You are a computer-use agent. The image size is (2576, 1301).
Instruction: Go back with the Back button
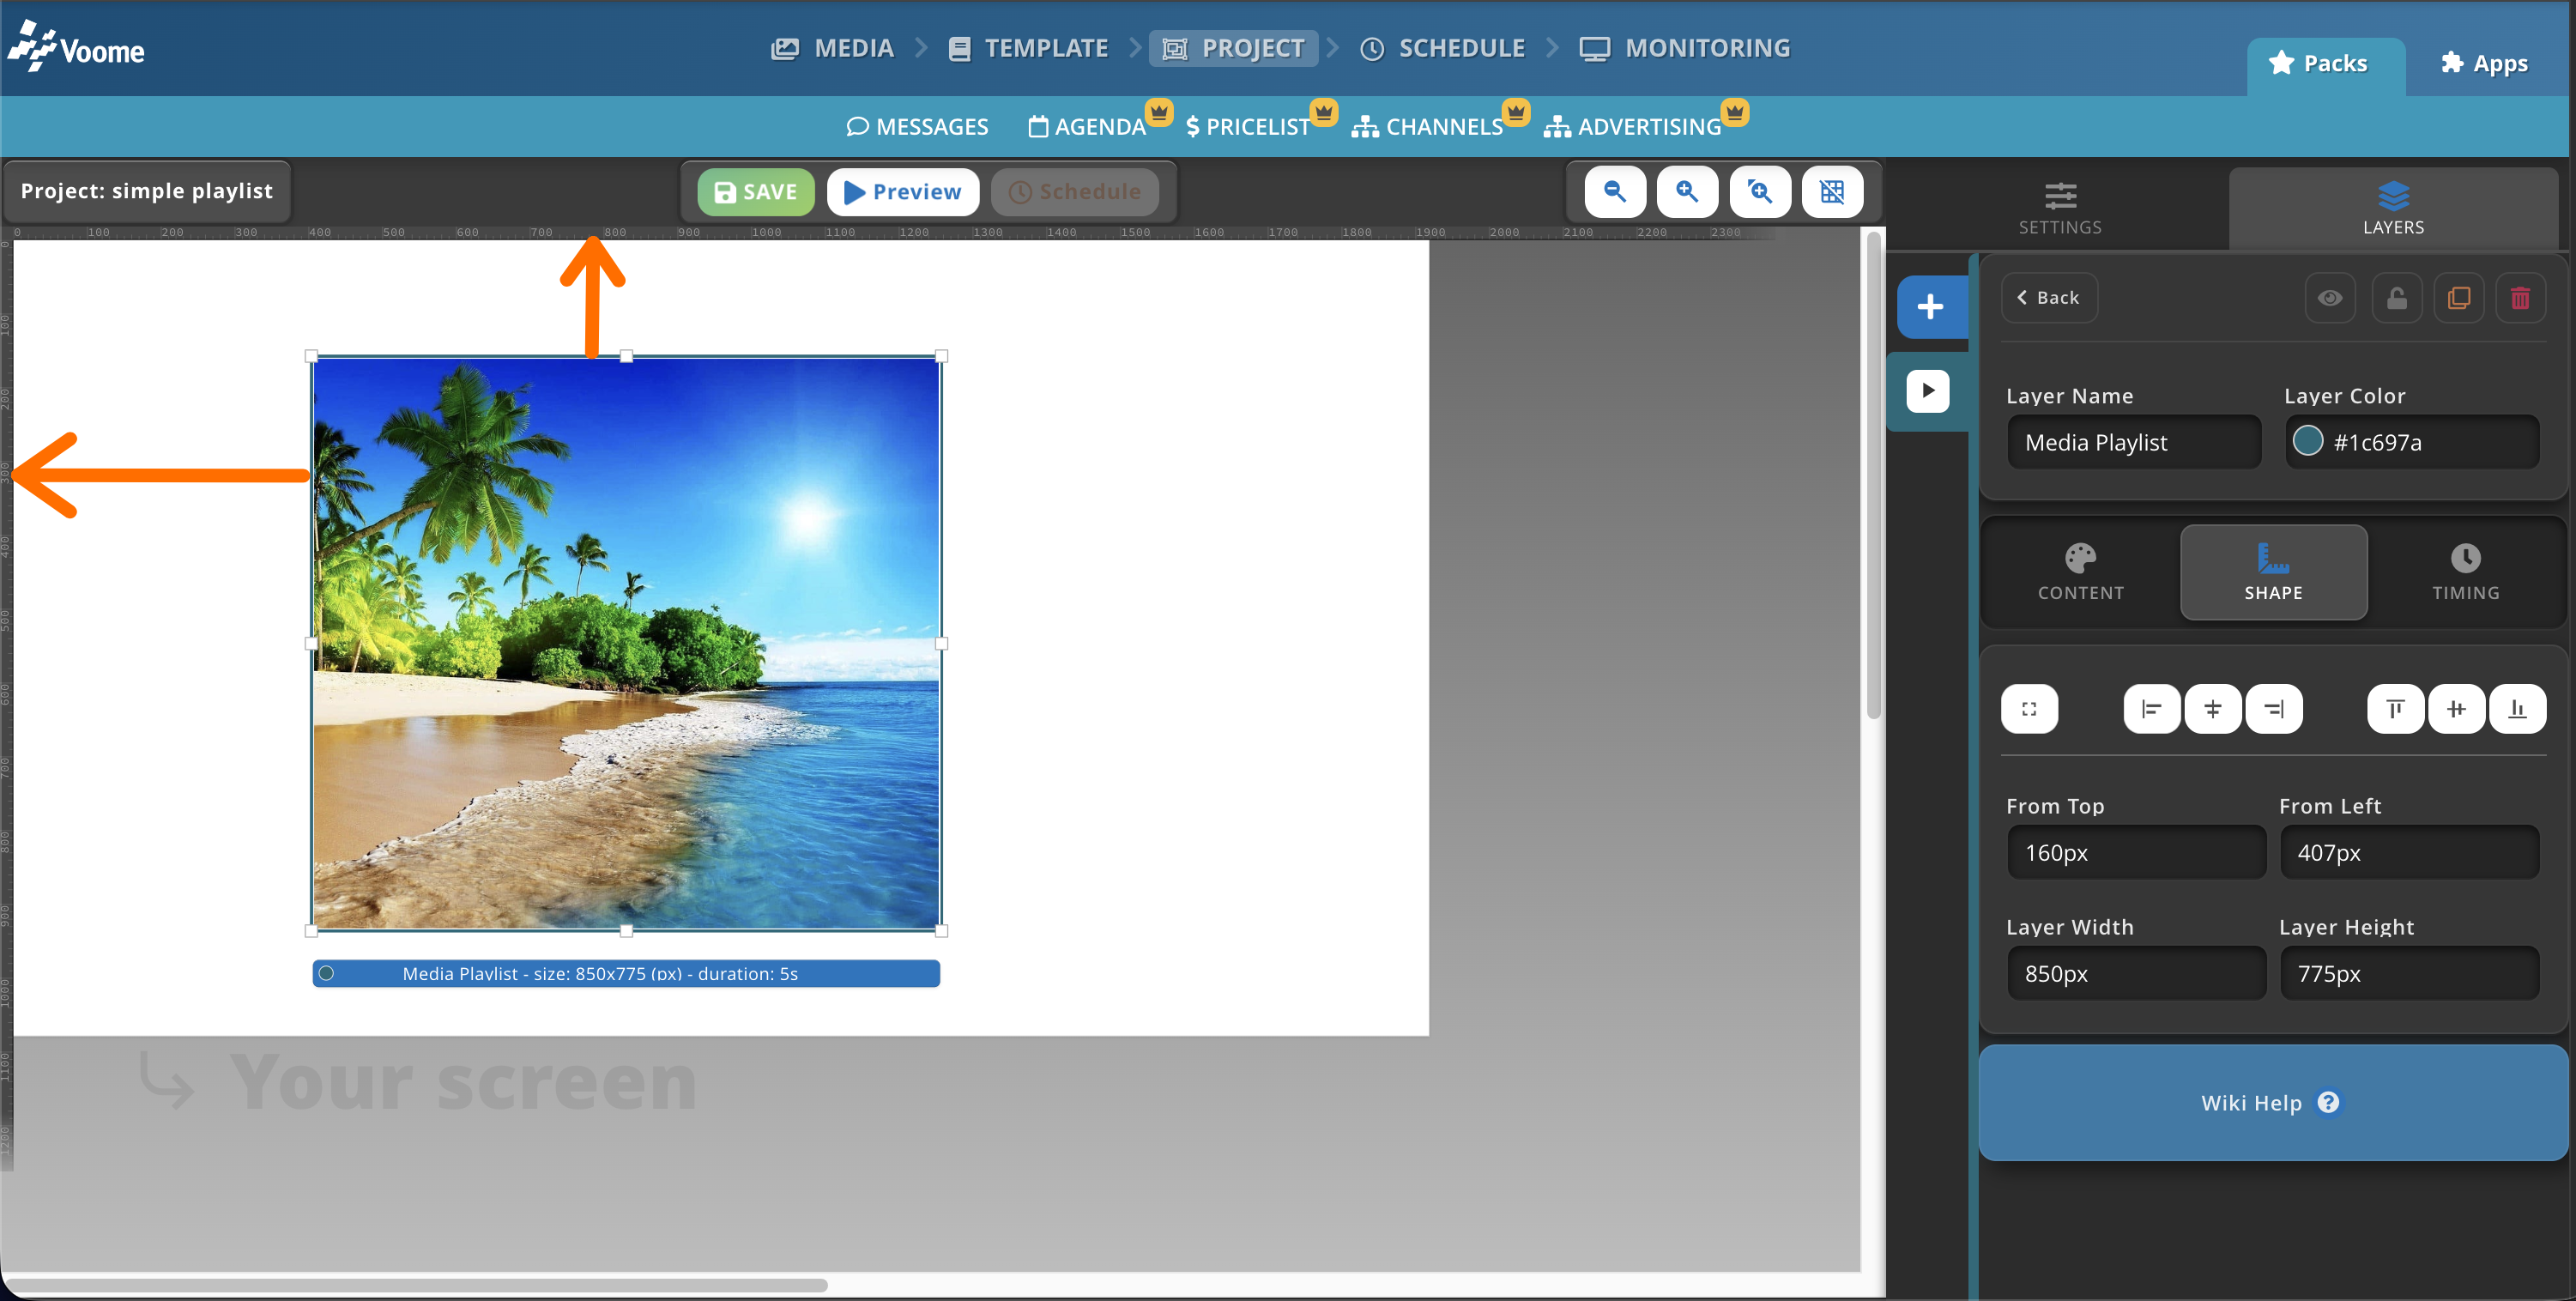[x=2049, y=298]
